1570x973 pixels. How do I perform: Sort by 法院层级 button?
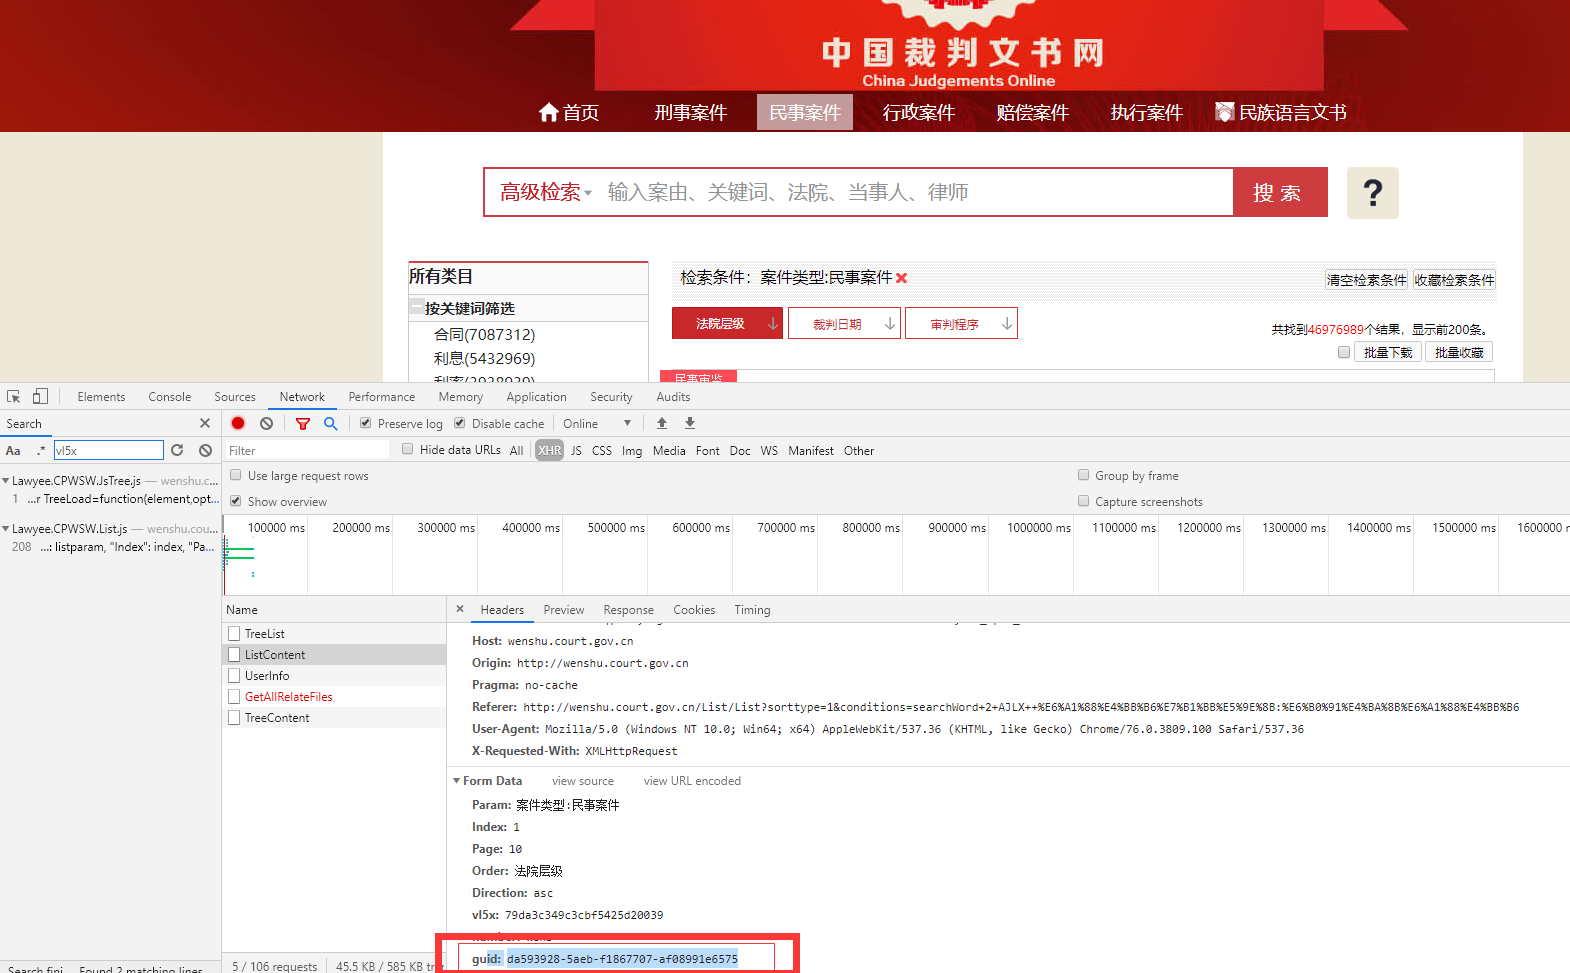[x=727, y=323]
